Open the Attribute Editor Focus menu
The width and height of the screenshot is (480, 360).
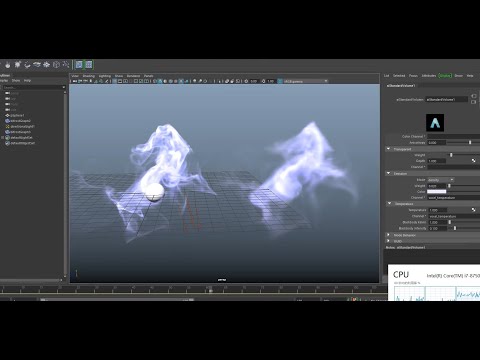pyautogui.click(x=413, y=76)
